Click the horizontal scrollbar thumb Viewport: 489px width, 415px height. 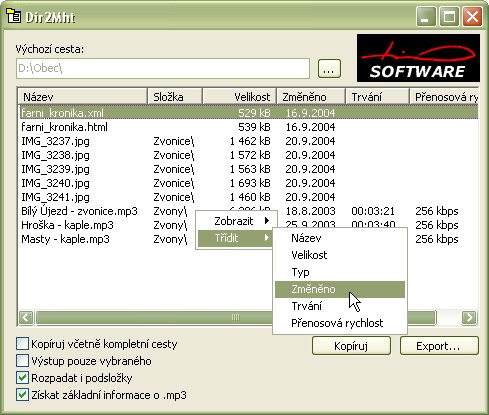click(236, 317)
